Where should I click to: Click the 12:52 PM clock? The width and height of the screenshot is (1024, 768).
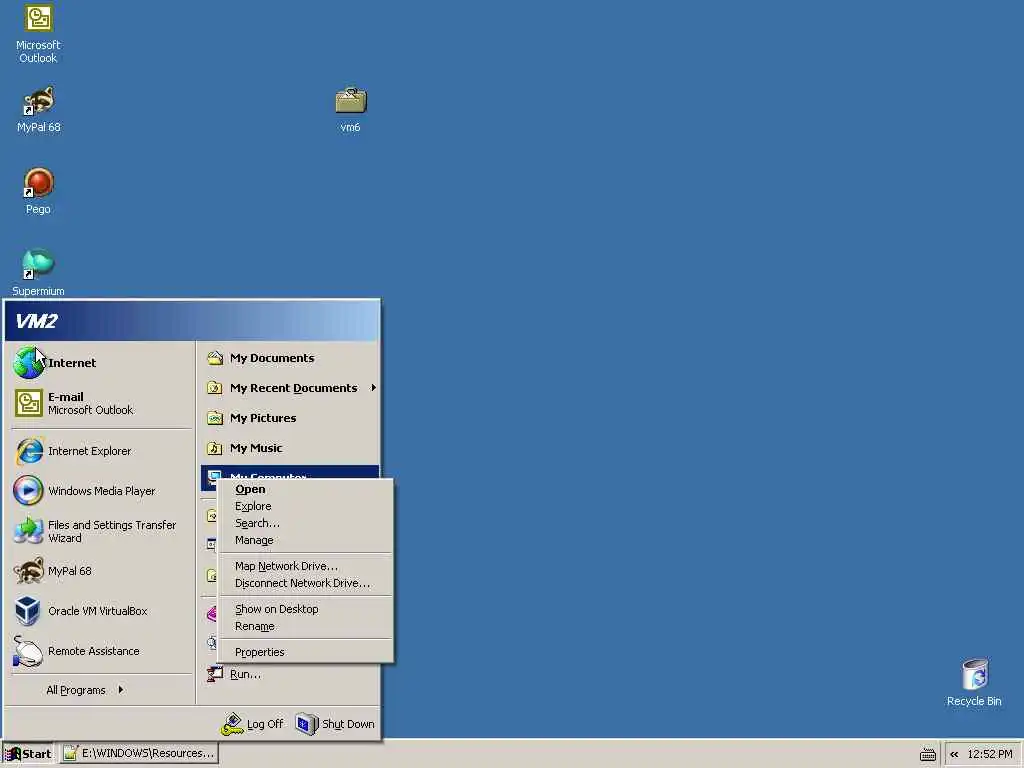(x=990, y=754)
